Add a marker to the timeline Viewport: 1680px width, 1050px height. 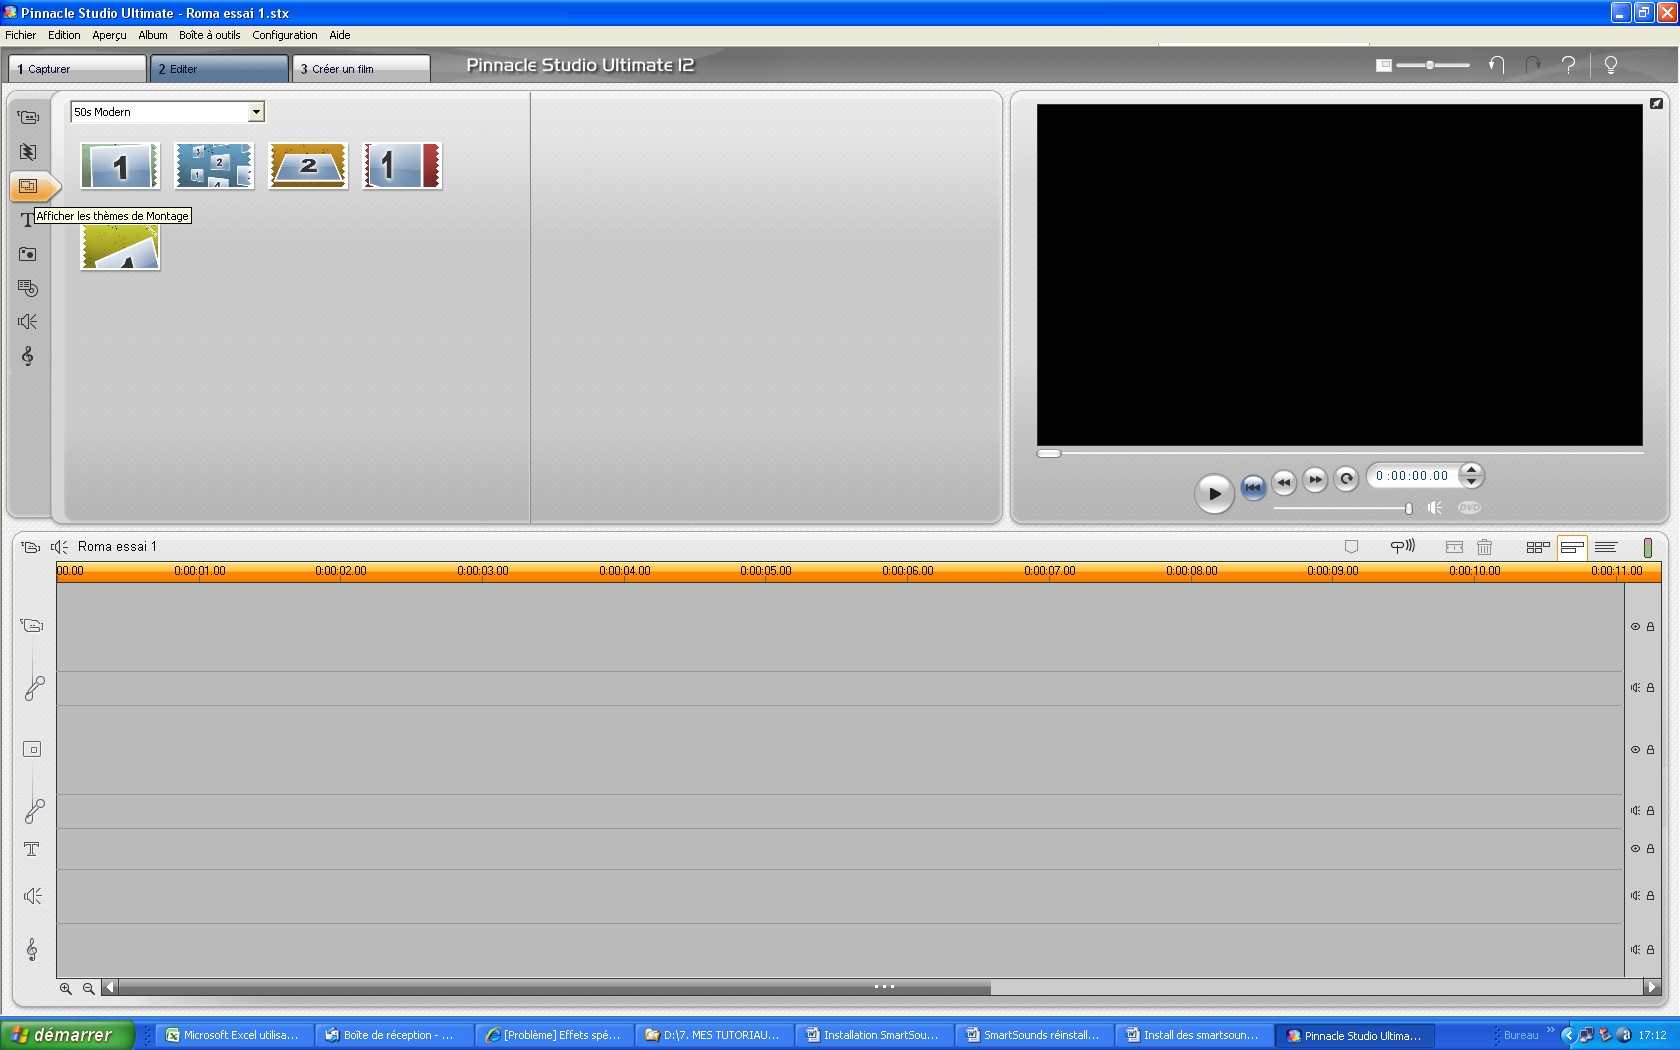coord(1351,547)
